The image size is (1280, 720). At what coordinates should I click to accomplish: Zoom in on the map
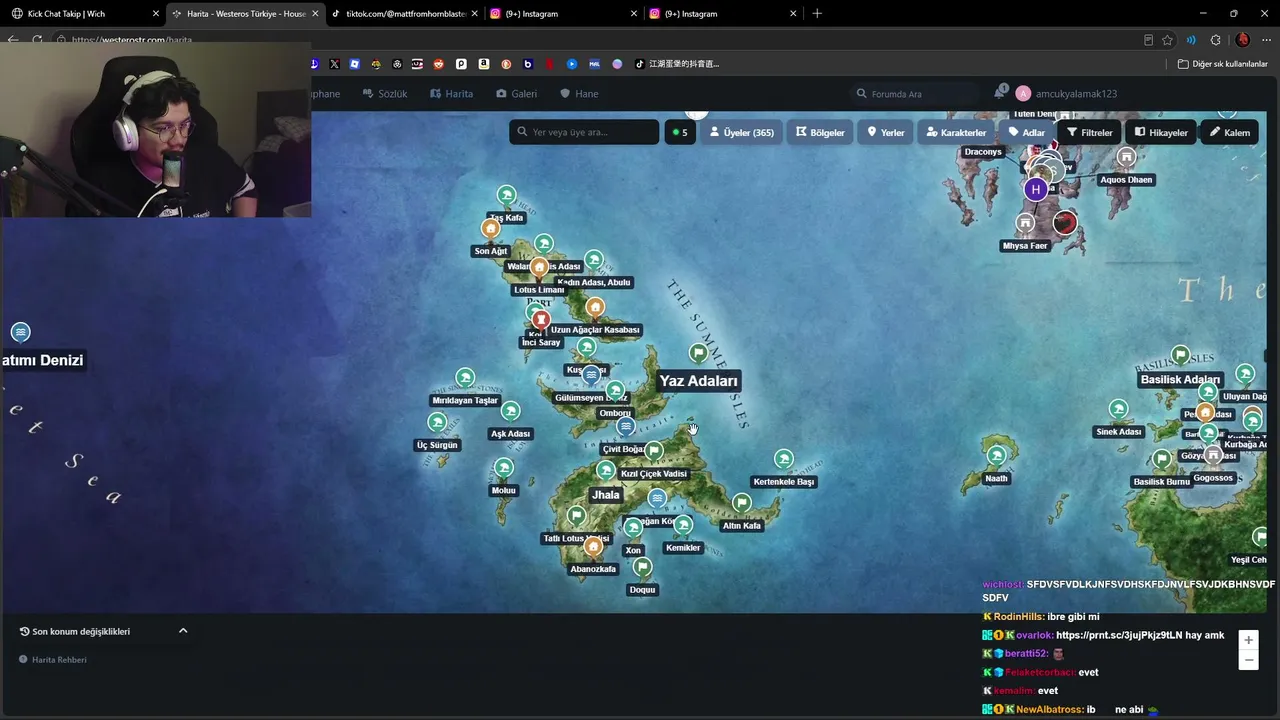tap(1248, 640)
